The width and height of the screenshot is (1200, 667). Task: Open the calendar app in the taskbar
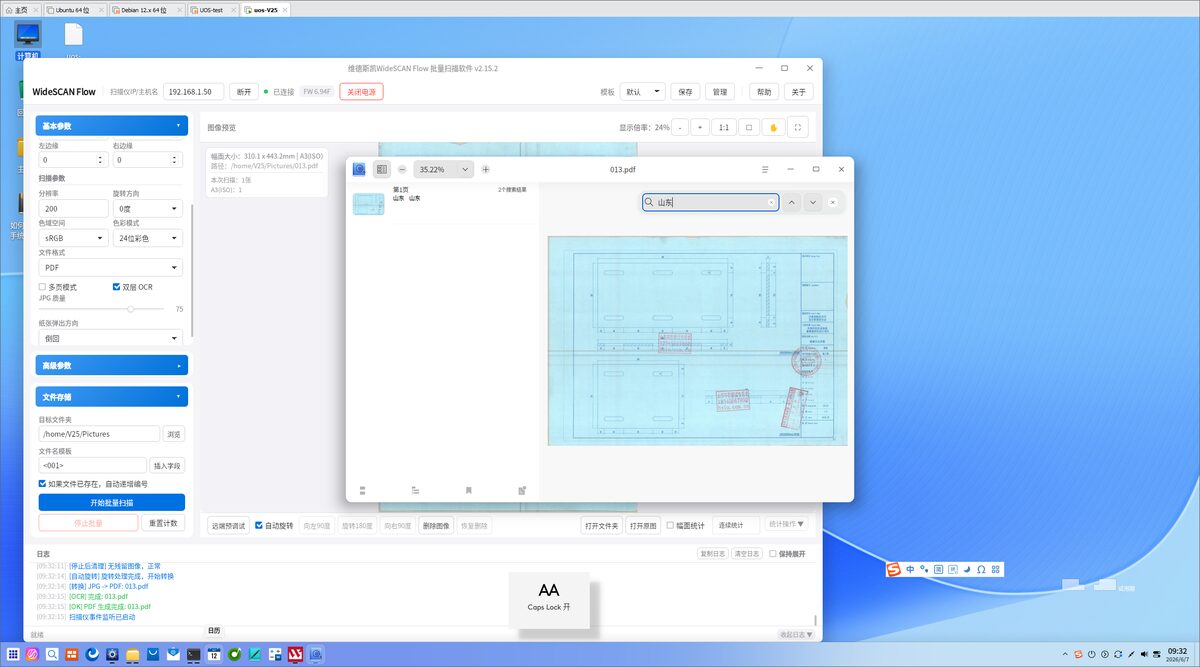tap(214, 654)
